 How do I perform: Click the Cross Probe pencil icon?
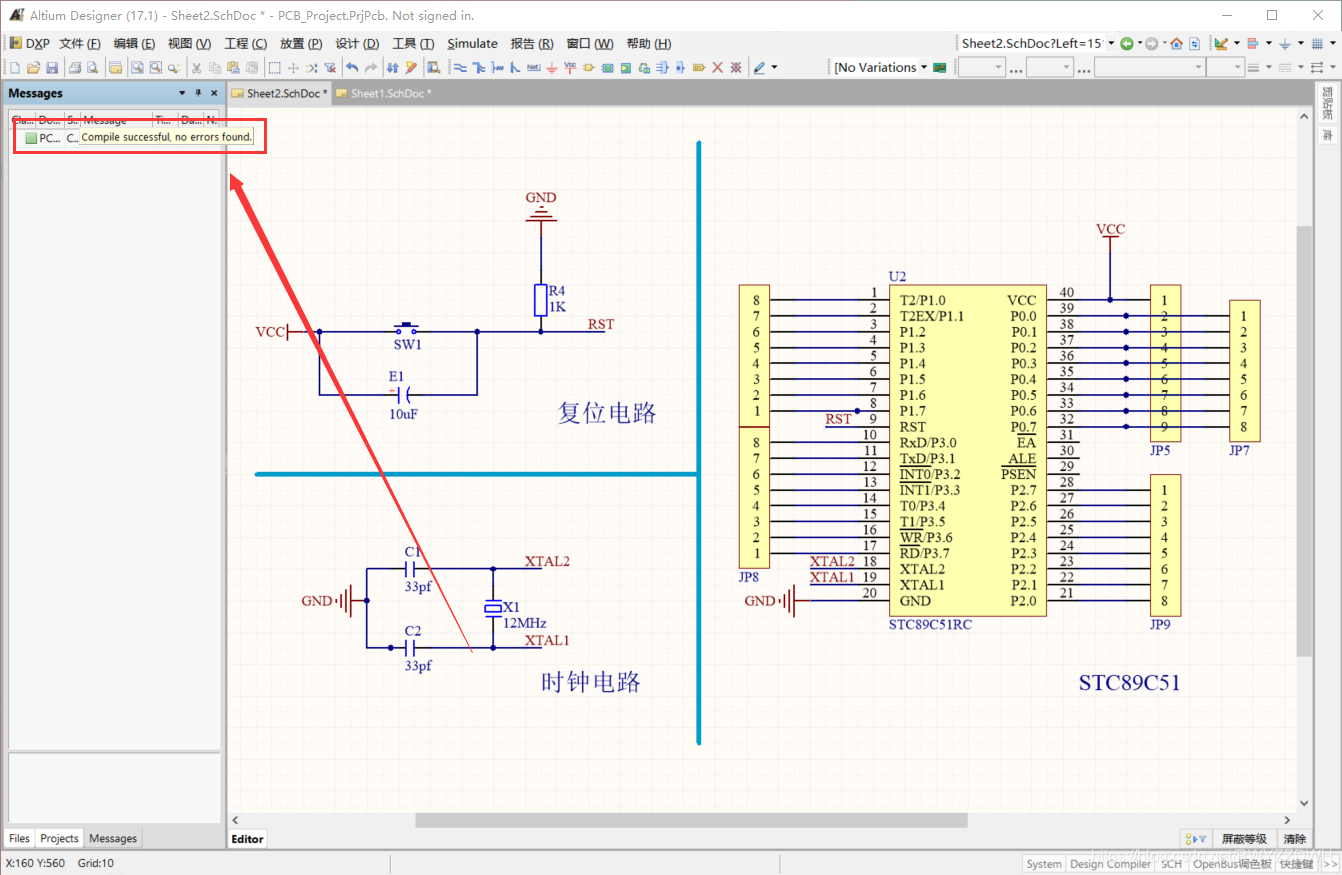(411, 68)
